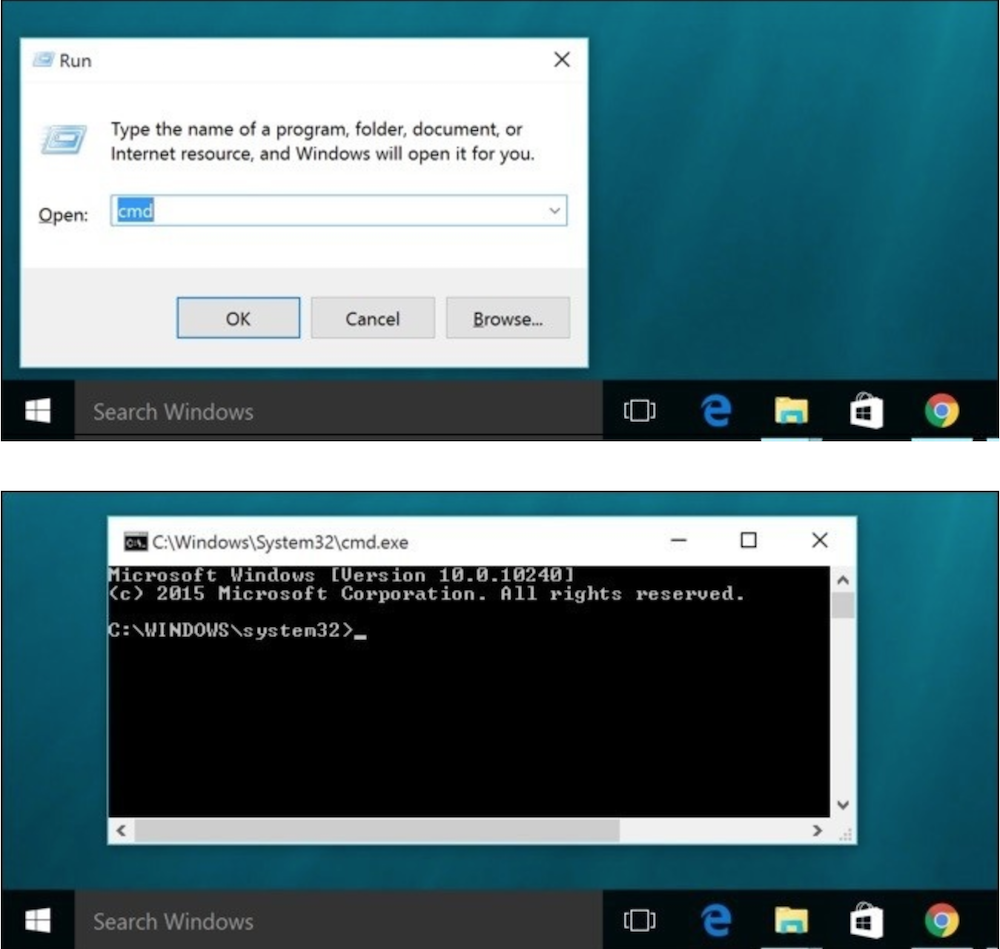Open Task View in lower taskbar

pyautogui.click(x=639, y=920)
